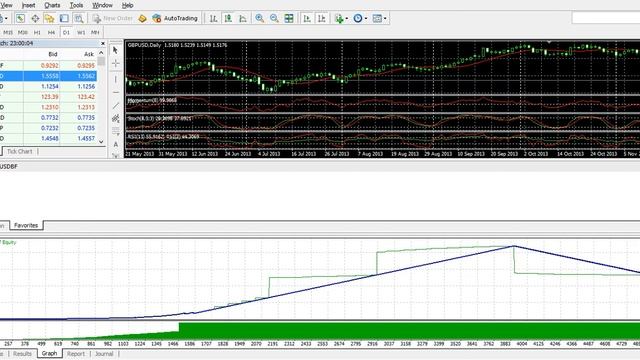This screenshot has height=360, width=640.
Task: Click the MetaEditor icon
Action: [x=142, y=18]
